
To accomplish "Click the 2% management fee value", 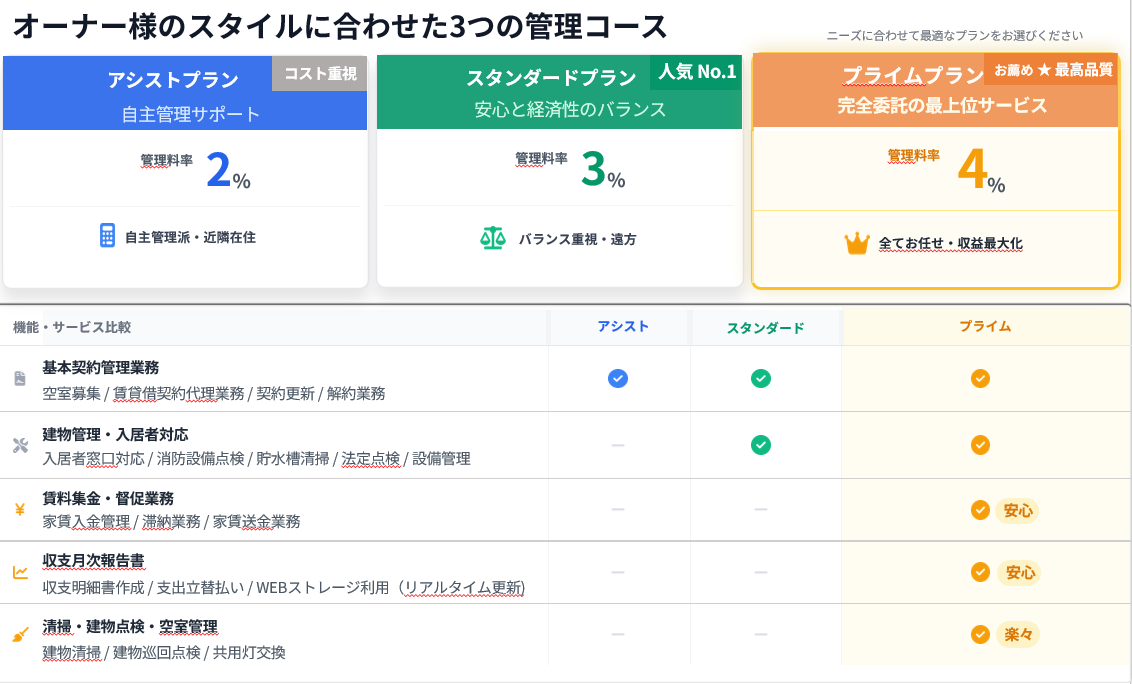I will (228, 170).
